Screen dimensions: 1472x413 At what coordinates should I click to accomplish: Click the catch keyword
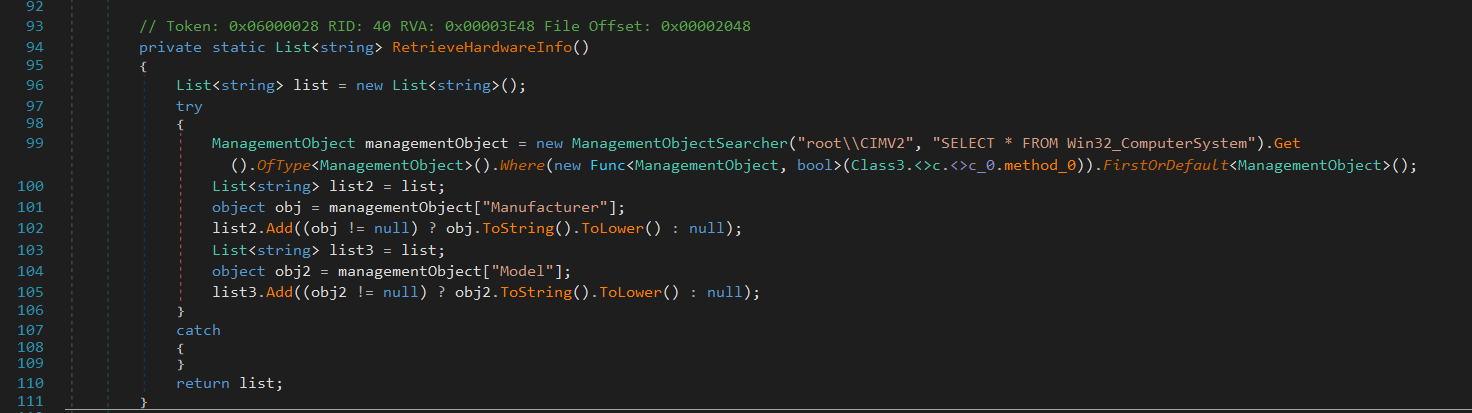(x=198, y=330)
